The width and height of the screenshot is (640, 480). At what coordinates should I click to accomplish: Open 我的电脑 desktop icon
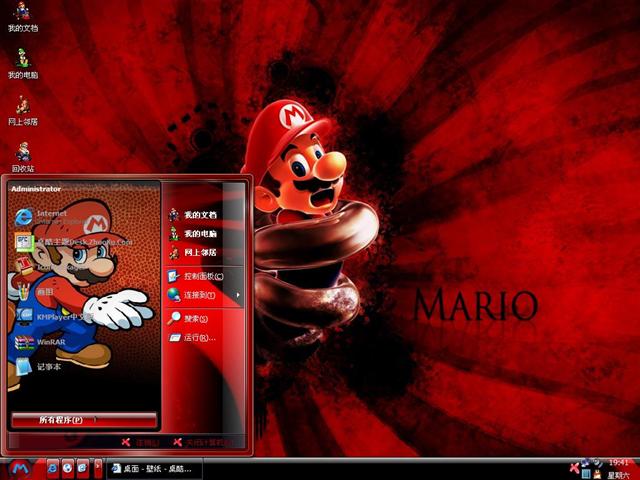(x=23, y=63)
